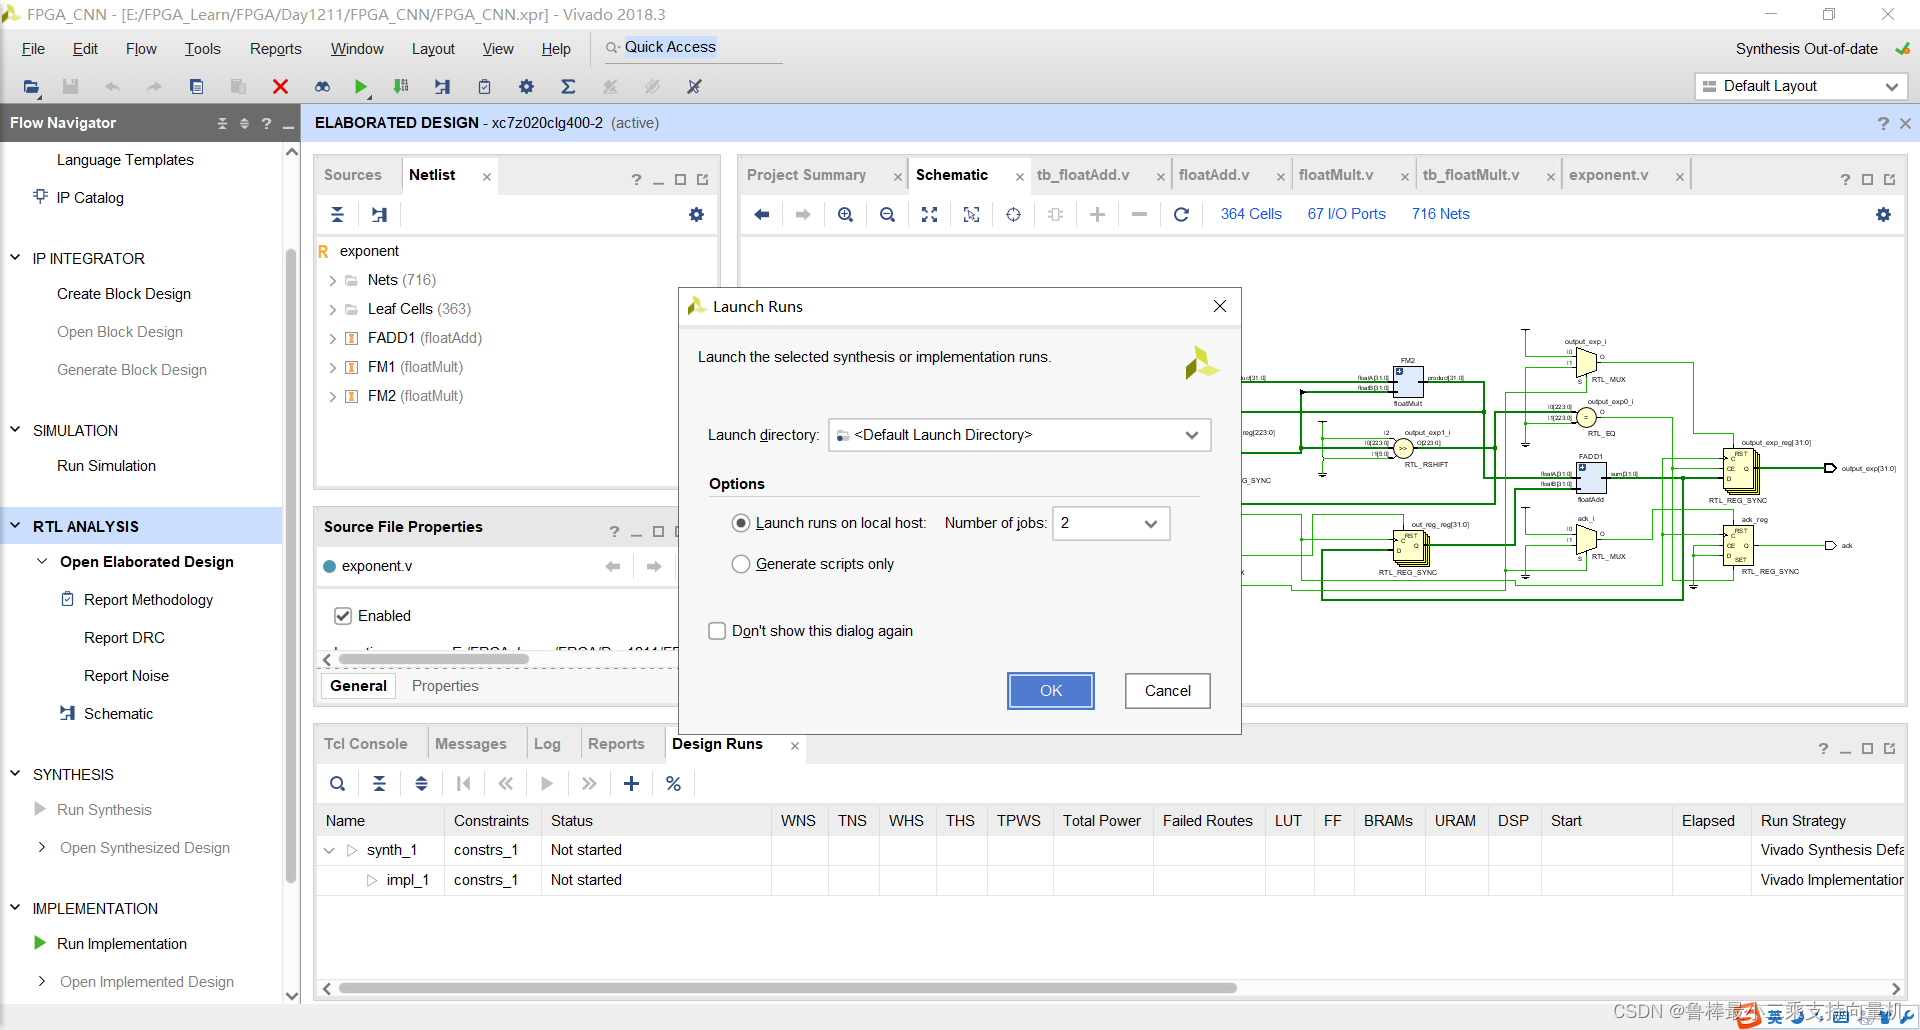Click the 67 I/O Ports link
The height and width of the screenshot is (1030, 1920).
click(1346, 214)
